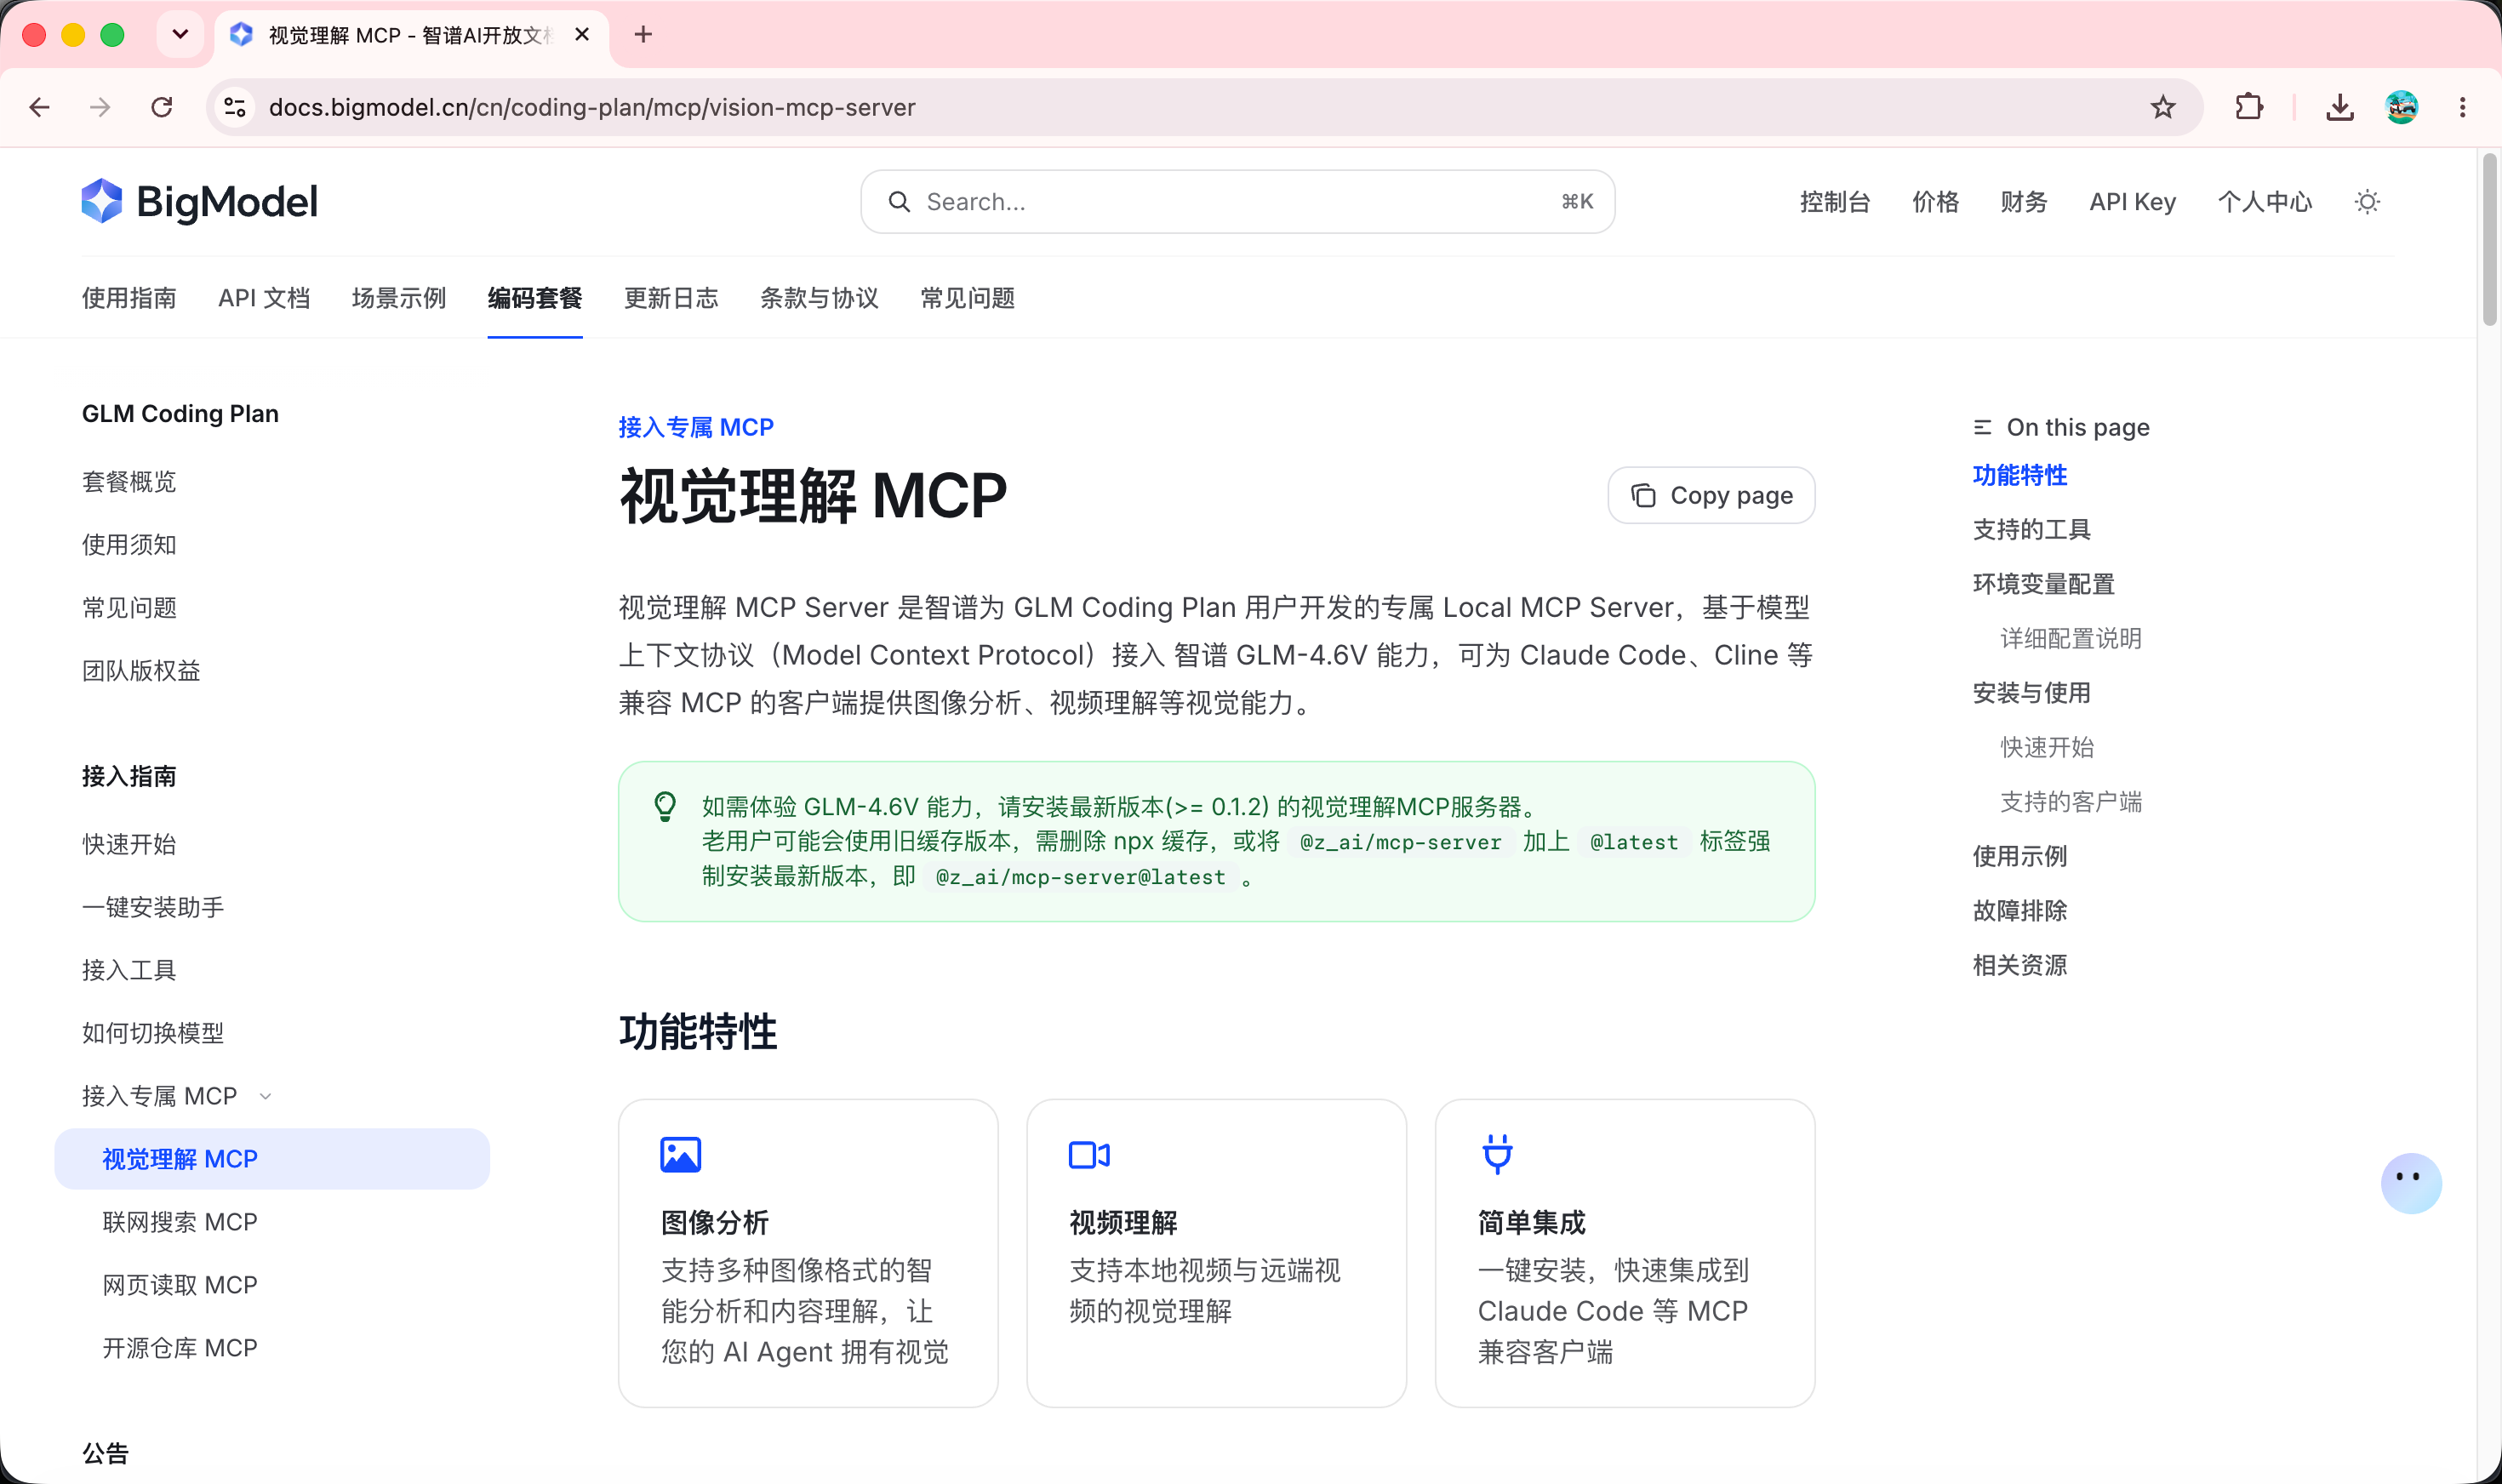This screenshot has width=2502, height=1484.
Task: Jump to 功能特性 in On this page
Action: [2020, 476]
